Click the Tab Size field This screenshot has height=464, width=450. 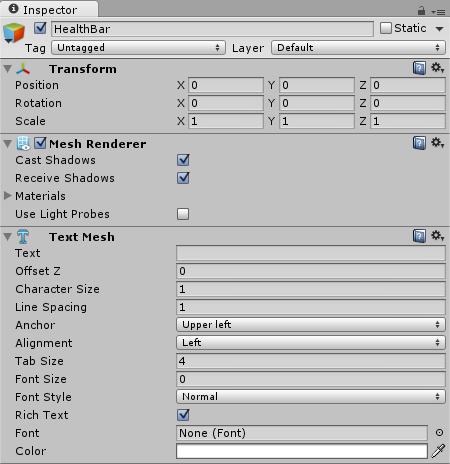pyautogui.click(x=311, y=361)
